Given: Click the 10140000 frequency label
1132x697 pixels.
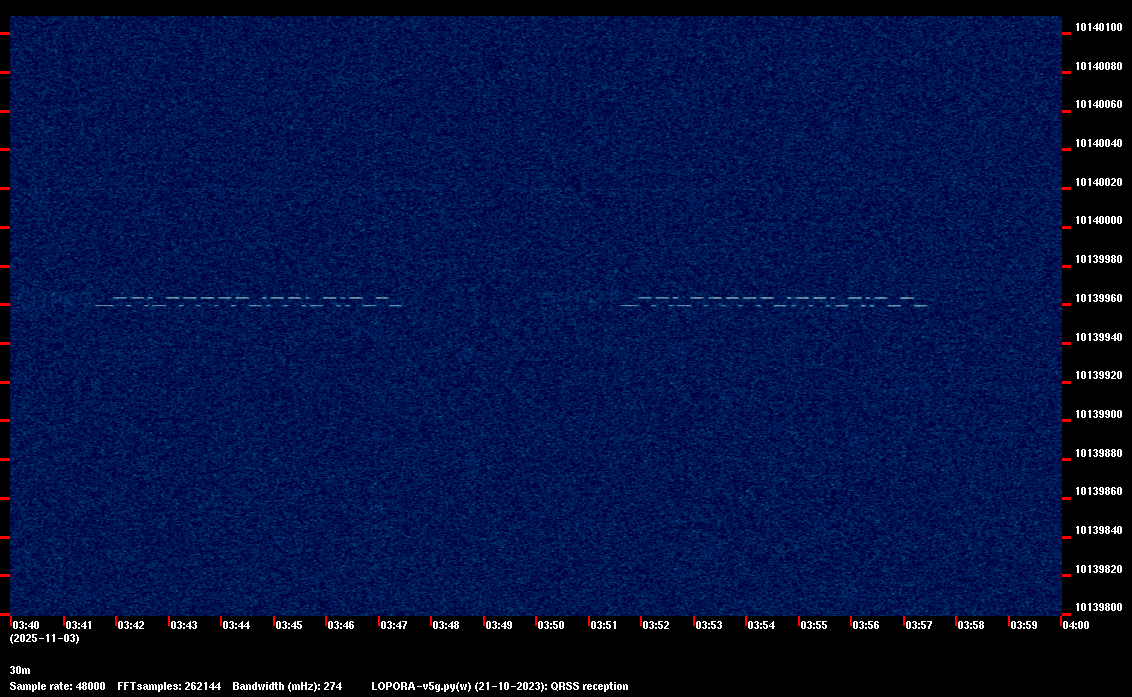Looking at the screenshot, I should (x=1099, y=221).
